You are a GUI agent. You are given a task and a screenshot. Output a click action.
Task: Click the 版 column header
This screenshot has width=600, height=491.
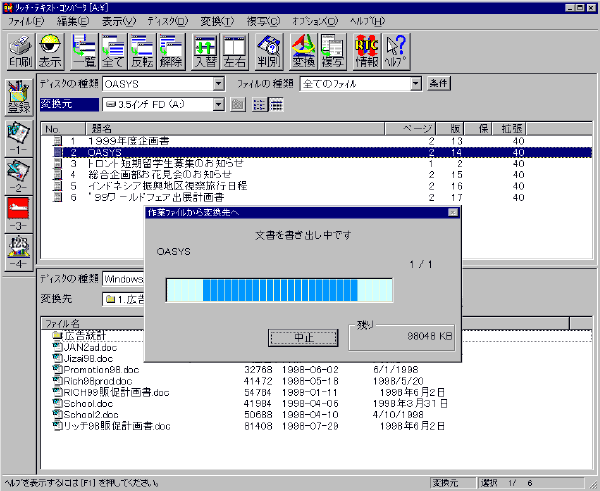pyautogui.click(x=450, y=129)
